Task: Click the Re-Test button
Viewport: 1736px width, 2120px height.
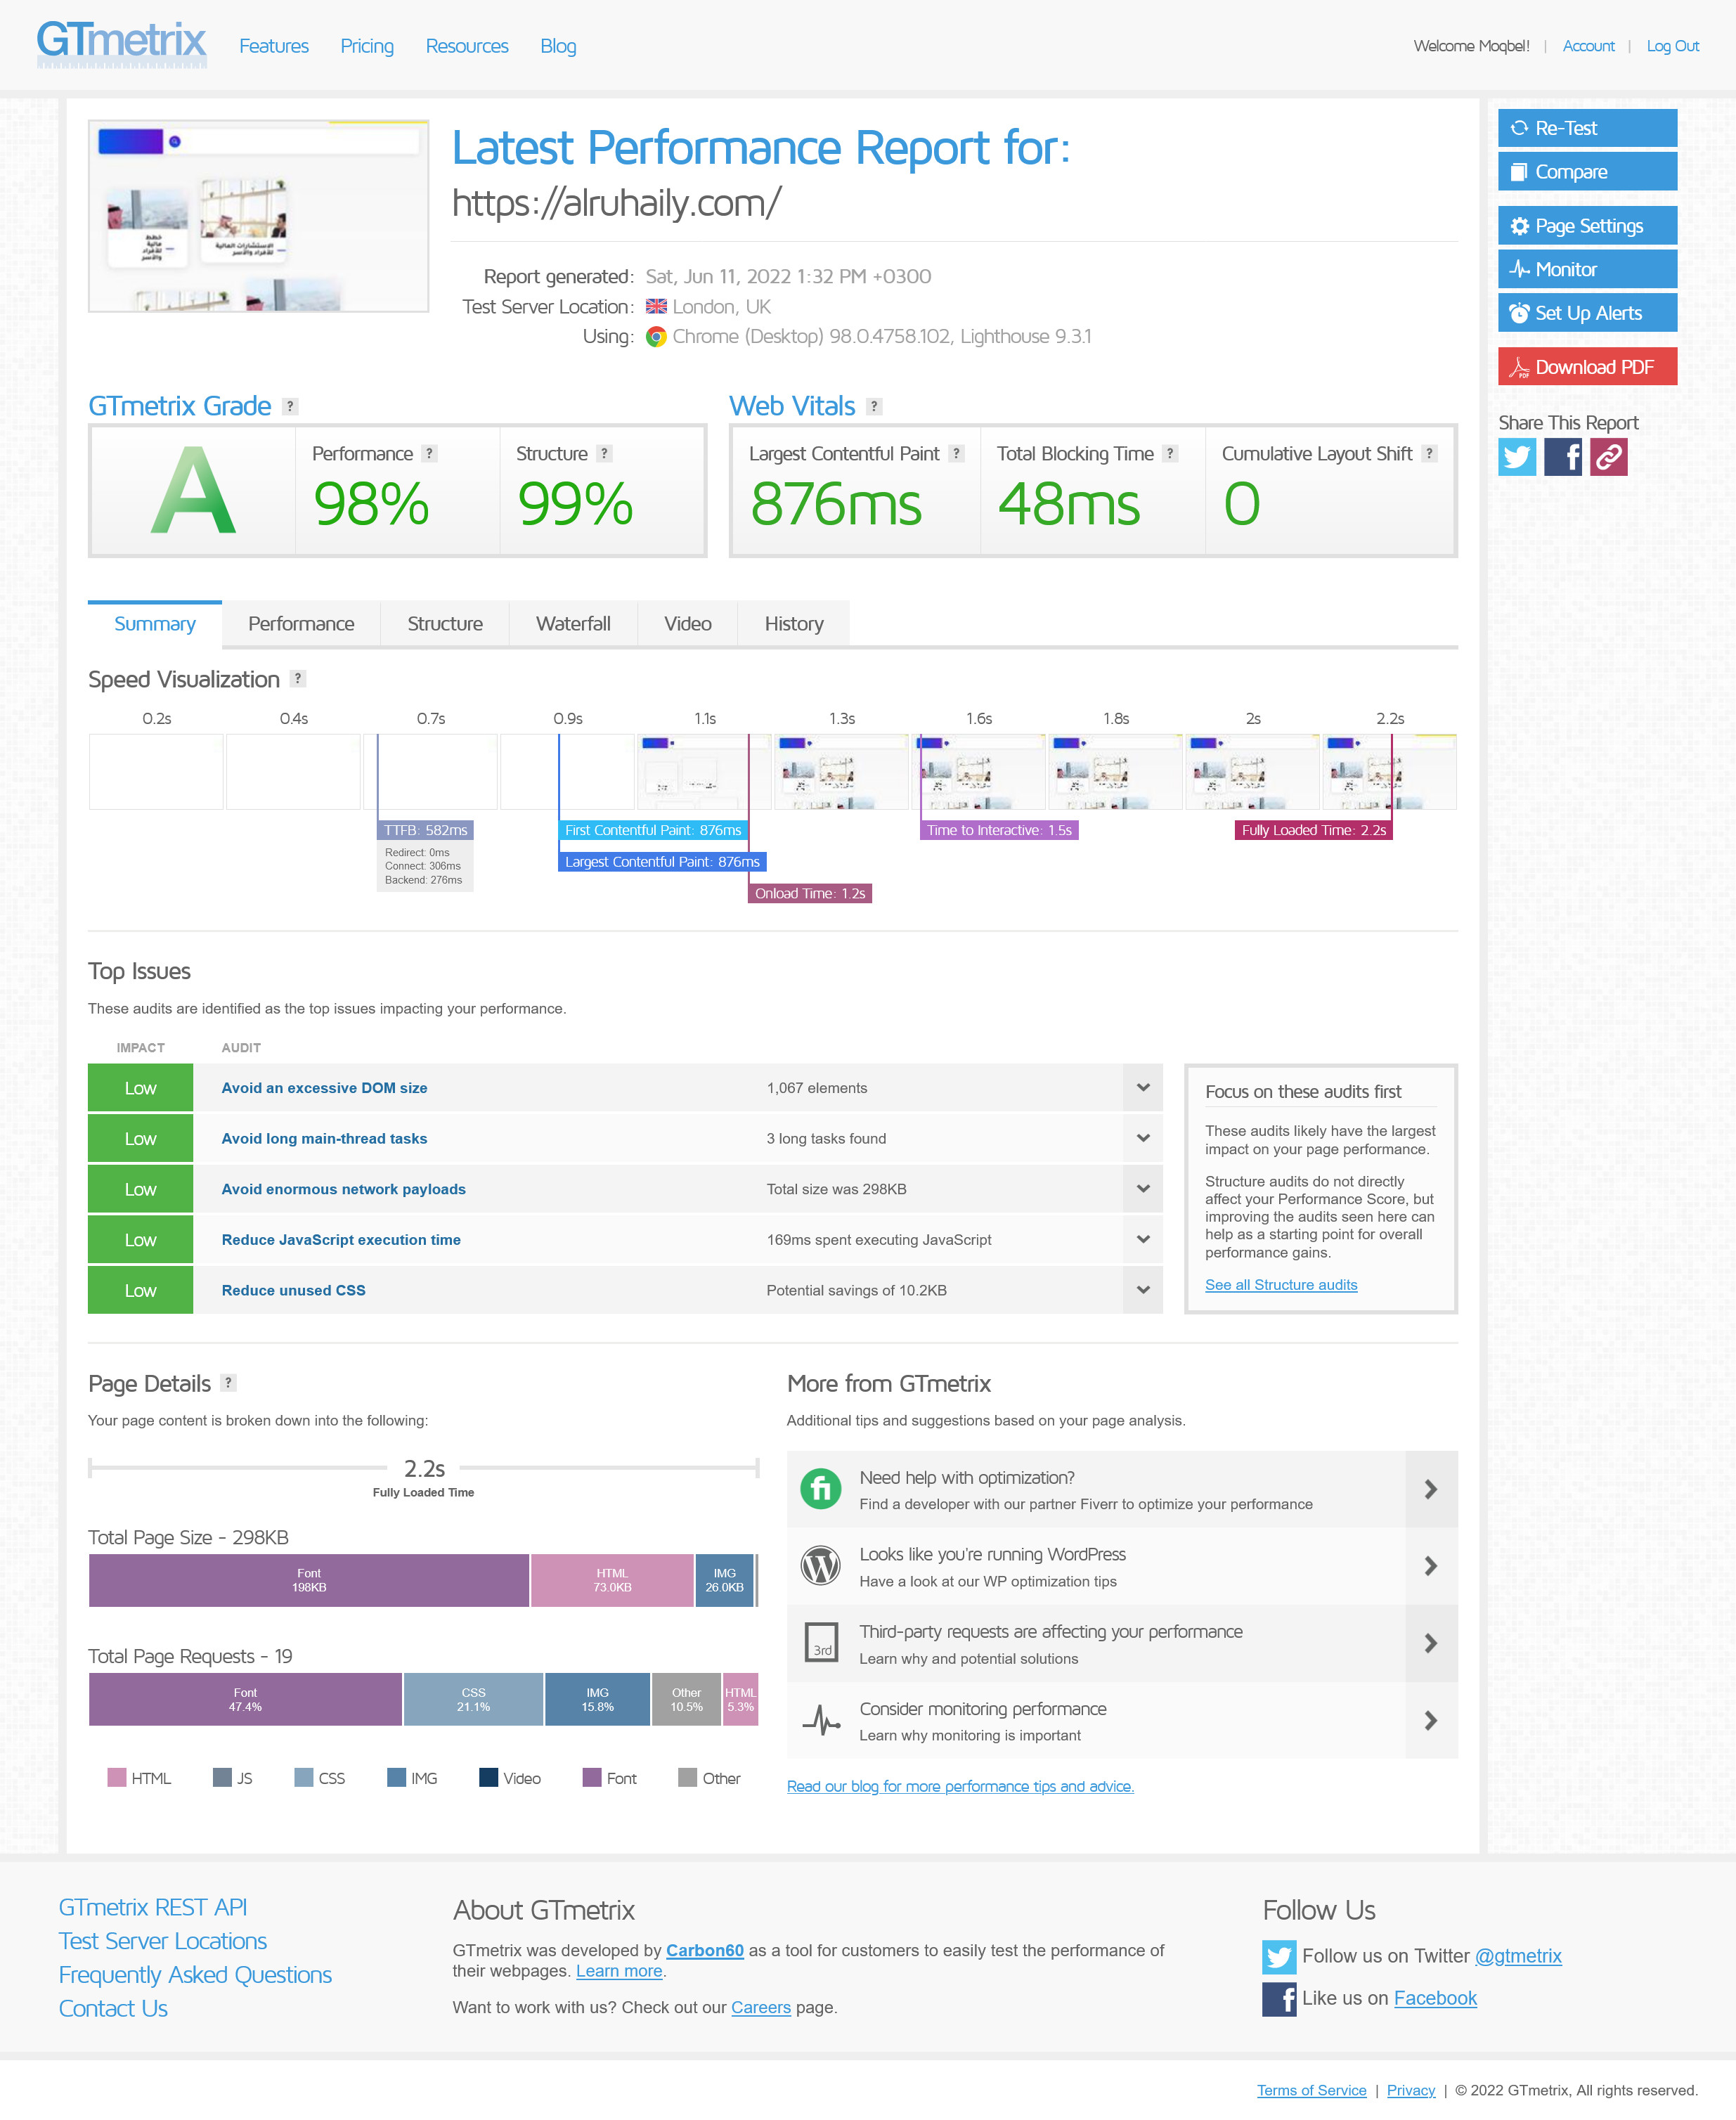Action: click(x=1586, y=128)
